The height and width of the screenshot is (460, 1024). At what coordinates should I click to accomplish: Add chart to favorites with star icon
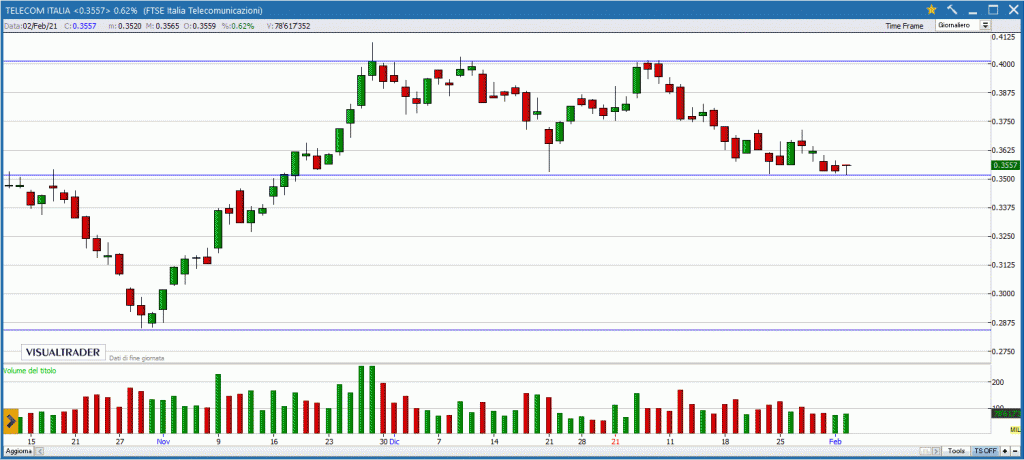[x=931, y=10]
